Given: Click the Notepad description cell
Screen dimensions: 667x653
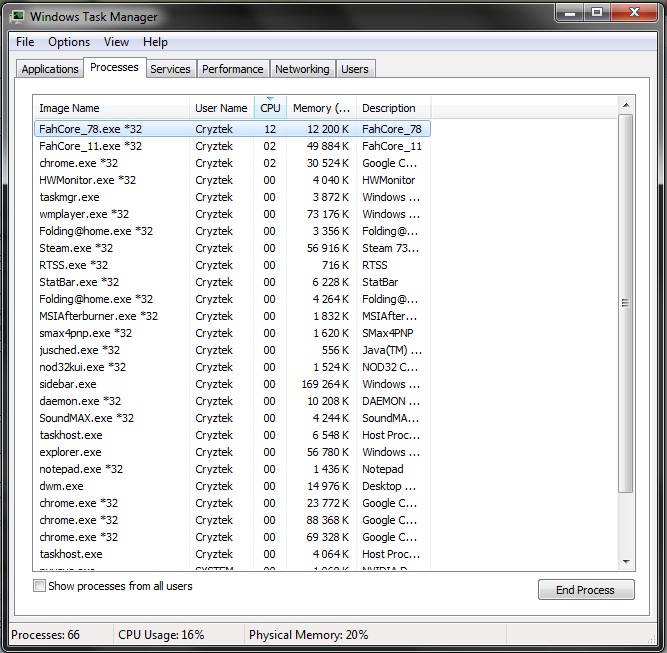Looking at the screenshot, I should click(383, 469).
